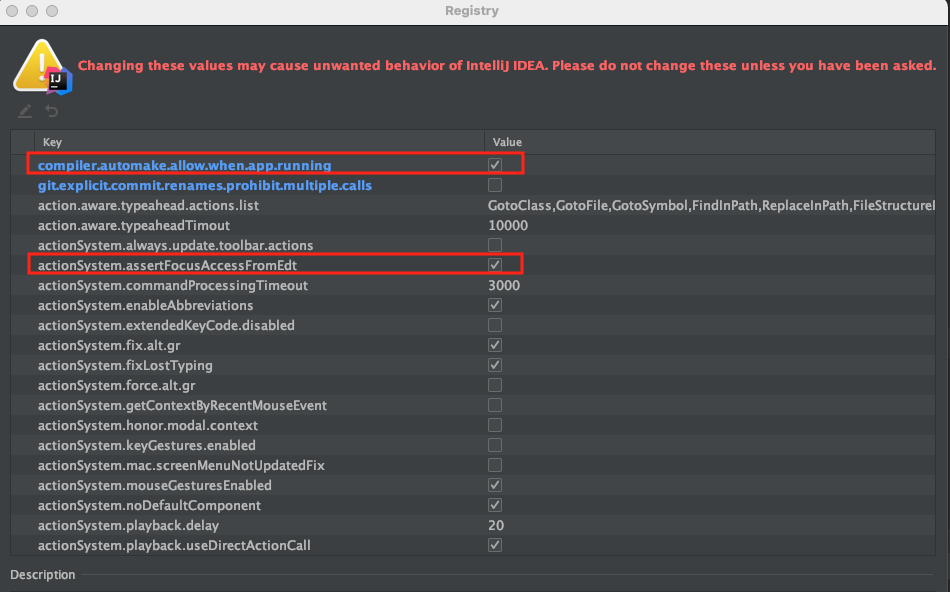Image resolution: width=950 pixels, height=592 pixels.
Task: Enable git.explicit.commit.renames.prohibit.multiple.calls checkbox
Action: click(x=495, y=185)
